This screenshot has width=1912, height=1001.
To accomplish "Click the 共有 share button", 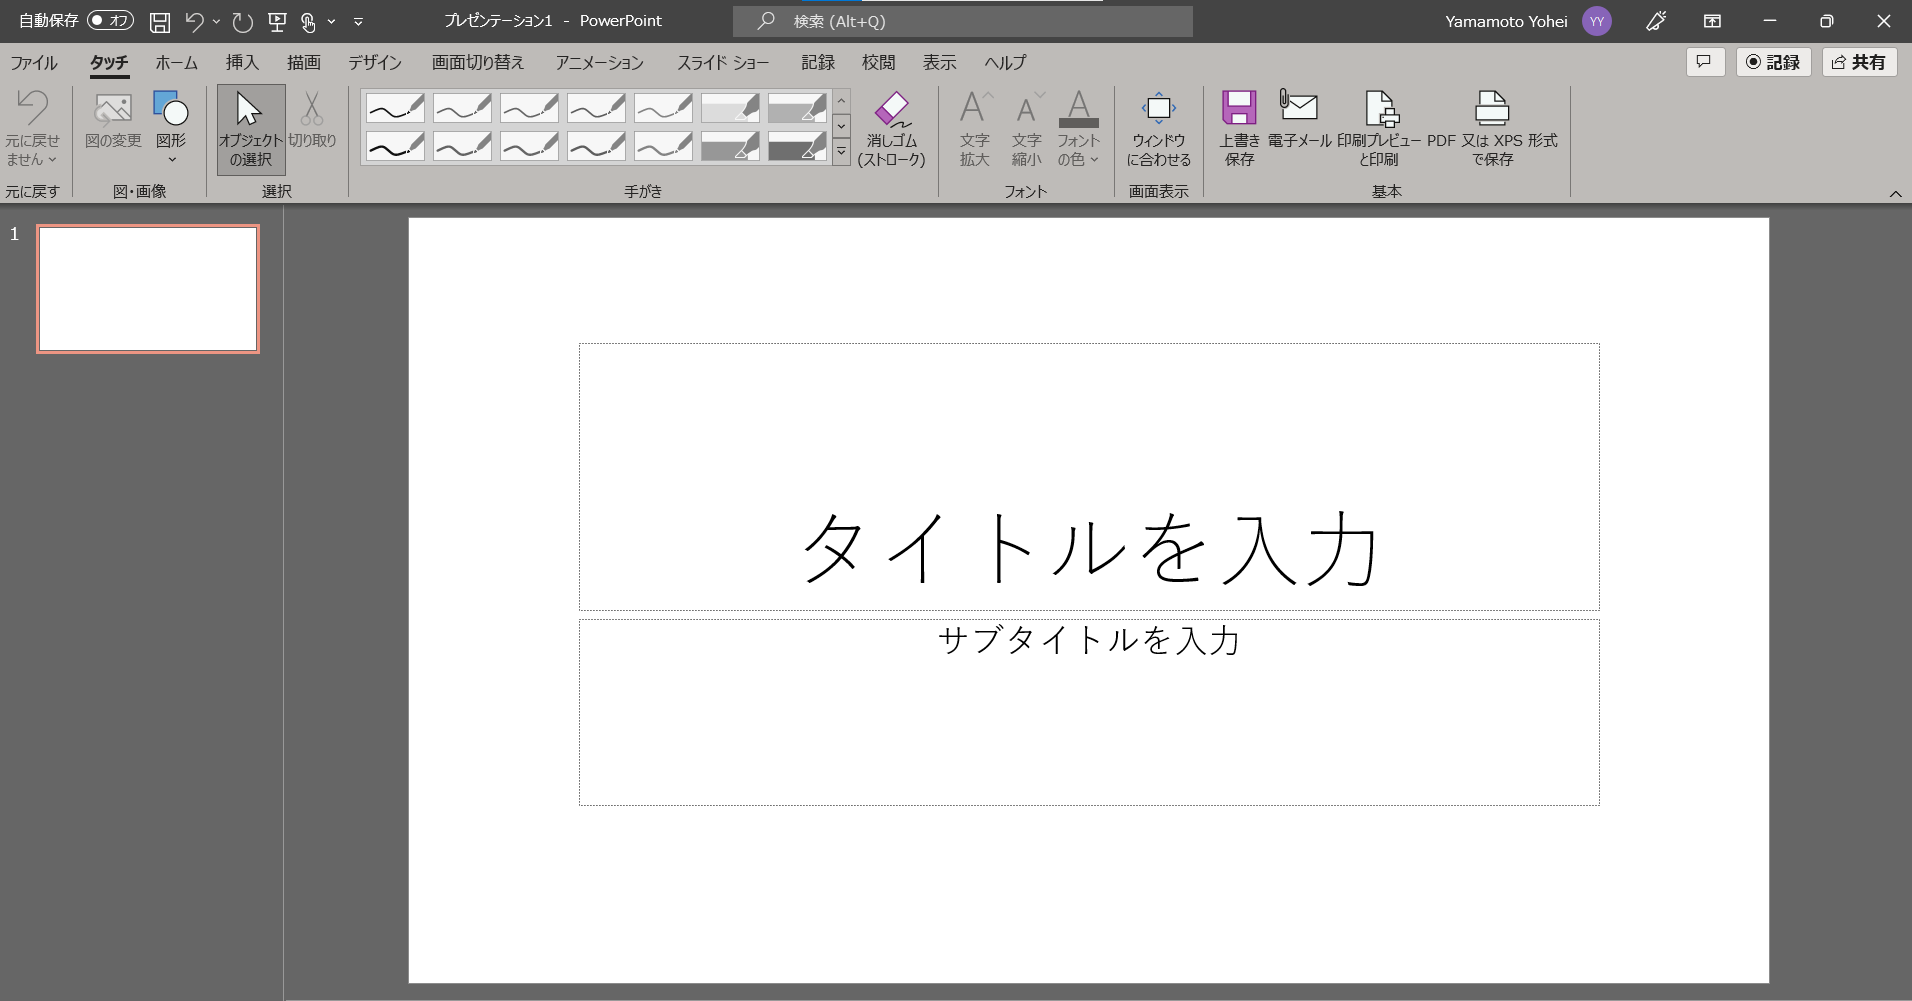I will point(1859,62).
